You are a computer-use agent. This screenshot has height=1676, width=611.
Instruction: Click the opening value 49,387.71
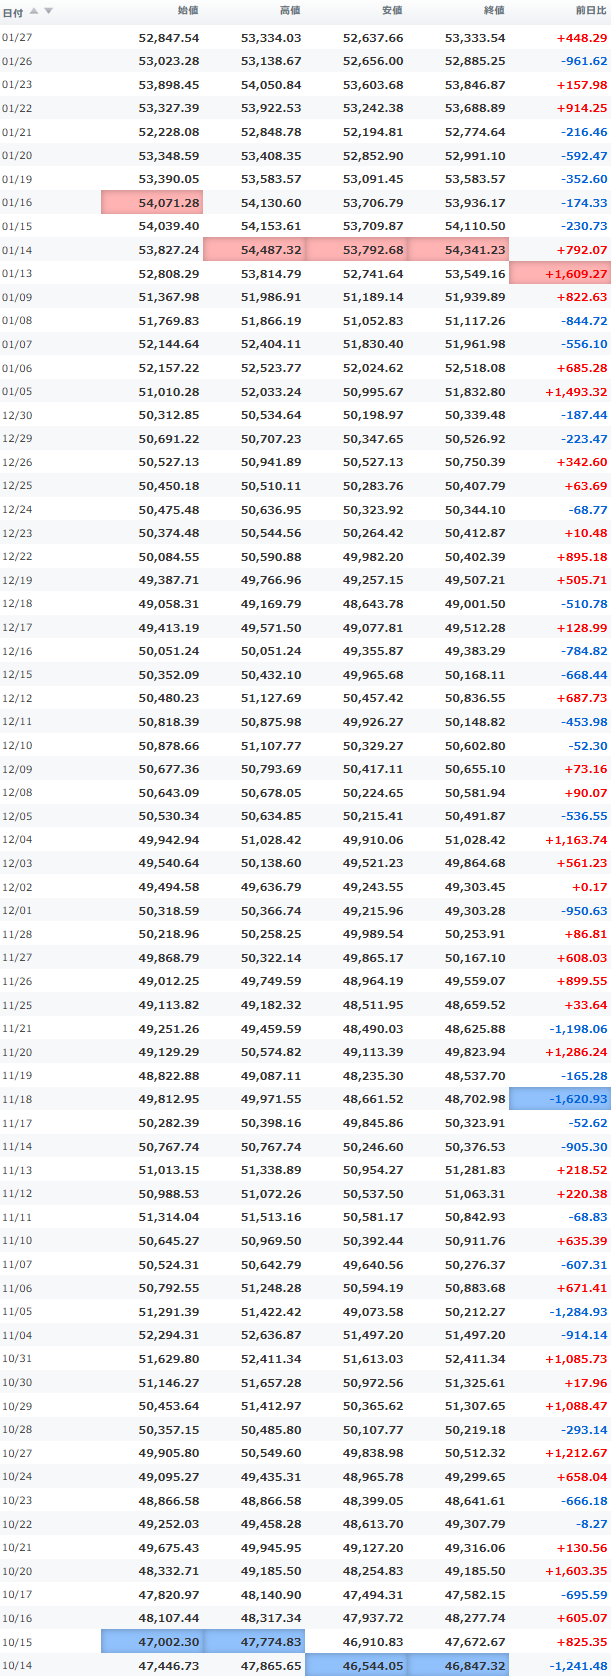tap(168, 580)
